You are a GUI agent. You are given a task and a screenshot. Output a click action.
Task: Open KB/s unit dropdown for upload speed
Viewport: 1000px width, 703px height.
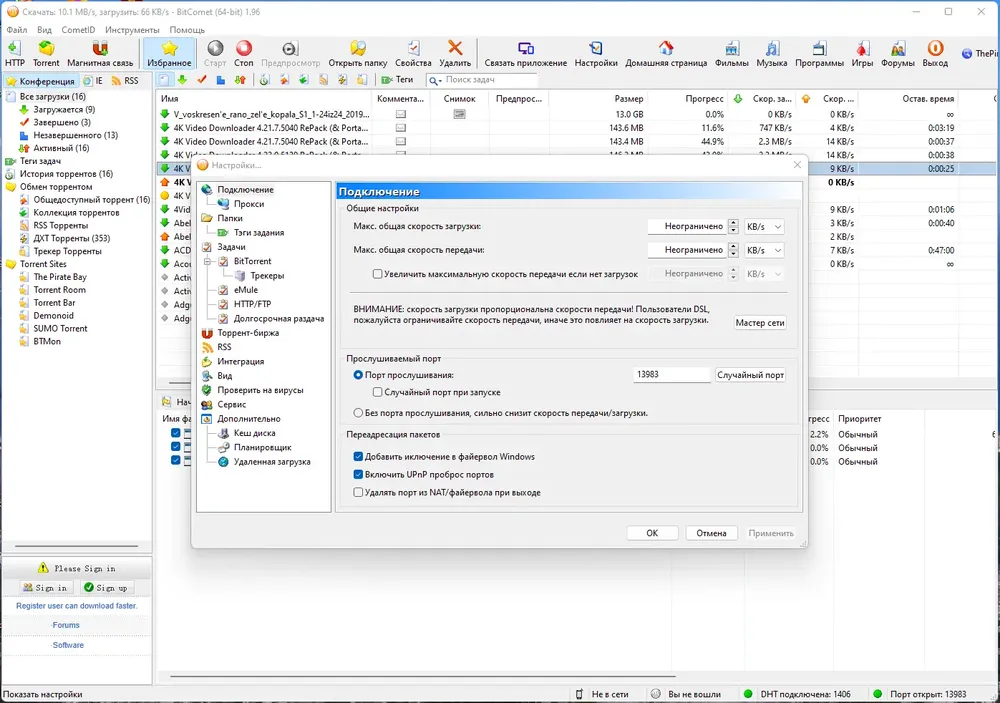[x=764, y=250]
